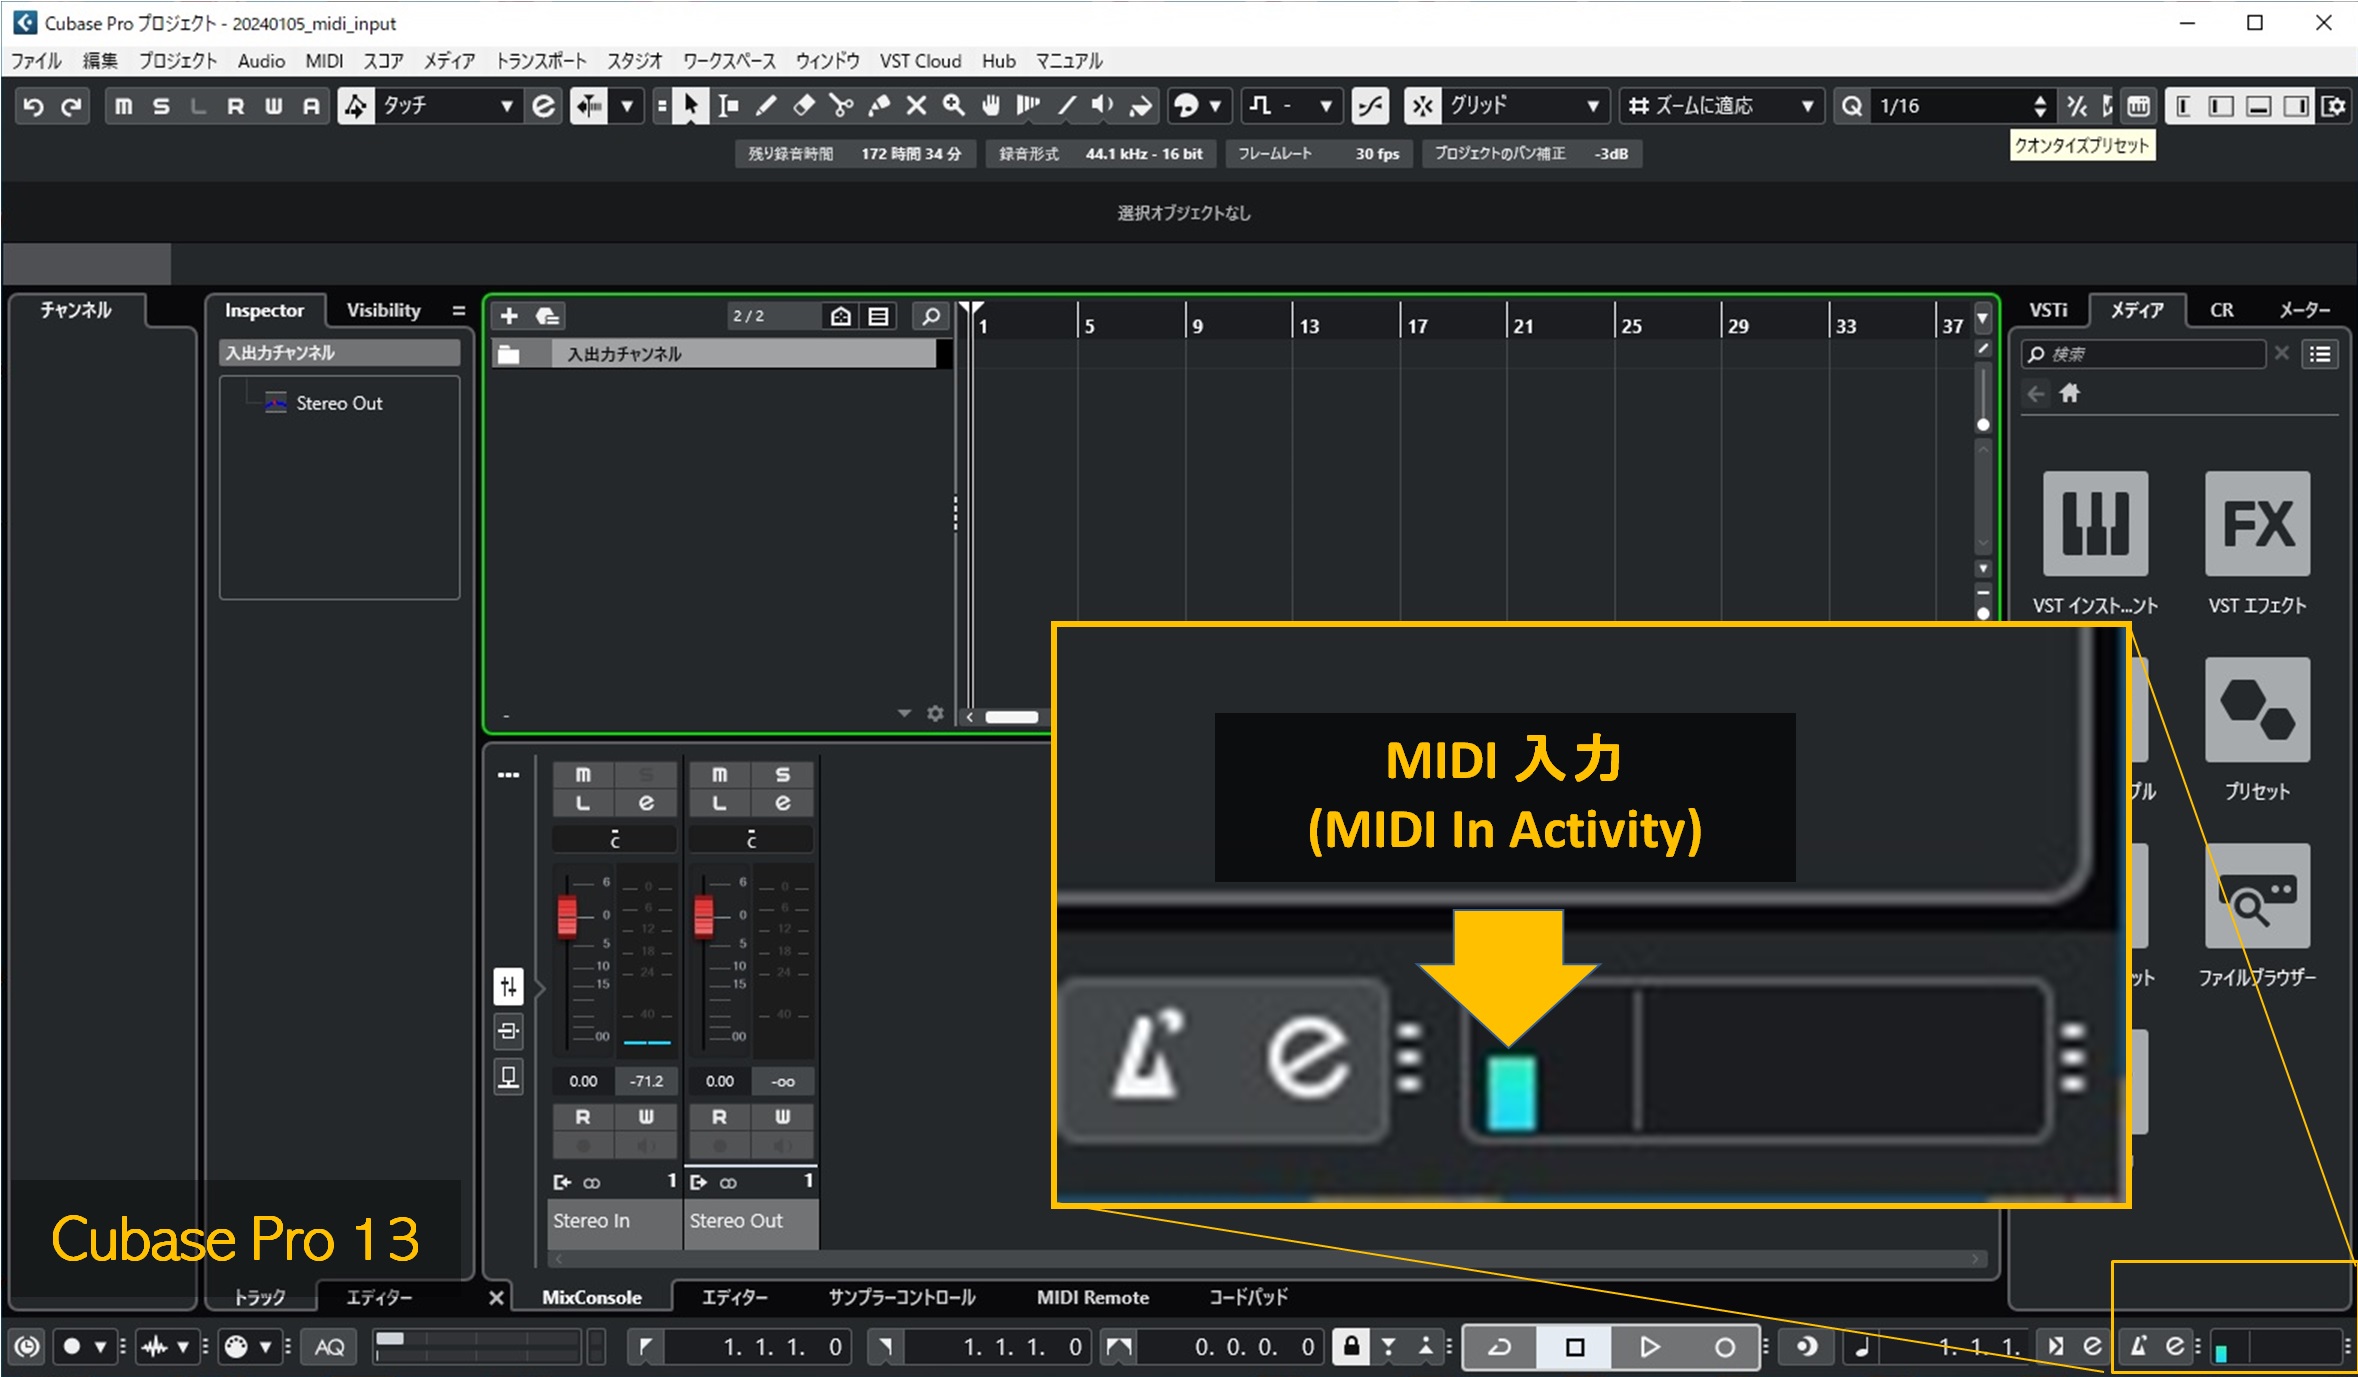Open track list filter dropdown arrow
Screen dimensions: 2358x1377
tap(904, 713)
